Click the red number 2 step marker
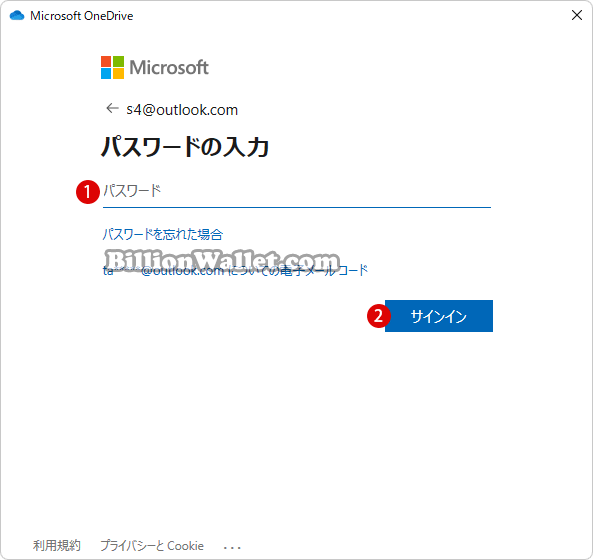The width and height of the screenshot is (593, 560). [x=379, y=316]
